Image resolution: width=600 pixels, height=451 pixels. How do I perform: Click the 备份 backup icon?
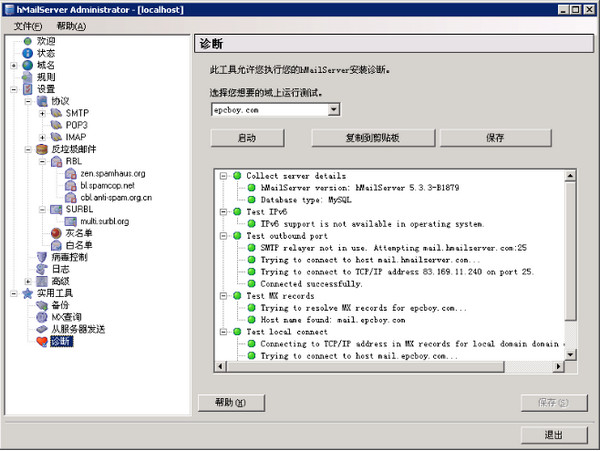tap(42, 305)
